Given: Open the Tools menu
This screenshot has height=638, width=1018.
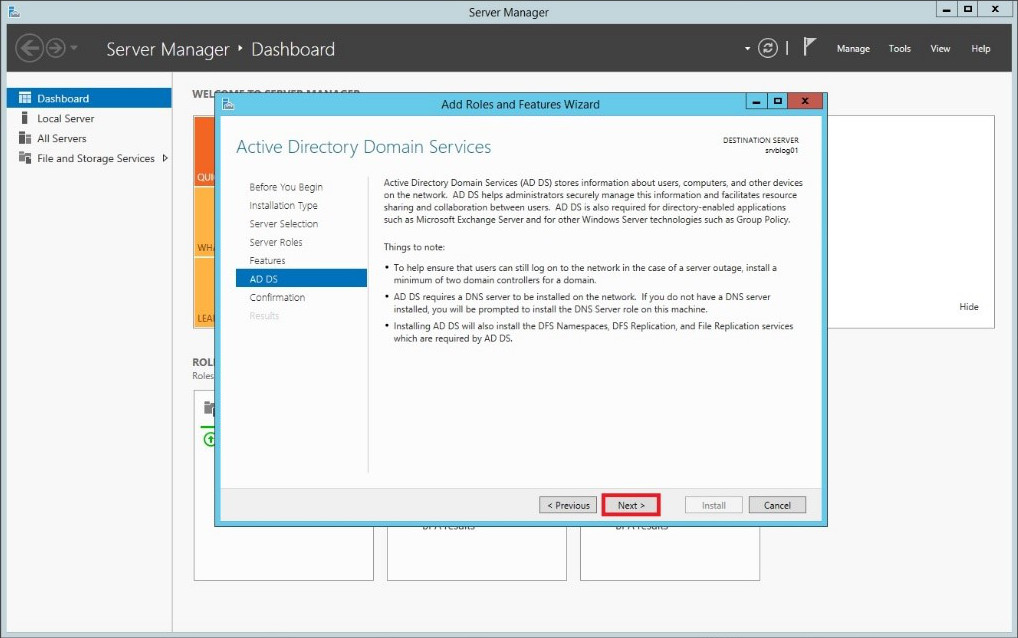Looking at the screenshot, I should point(899,49).
